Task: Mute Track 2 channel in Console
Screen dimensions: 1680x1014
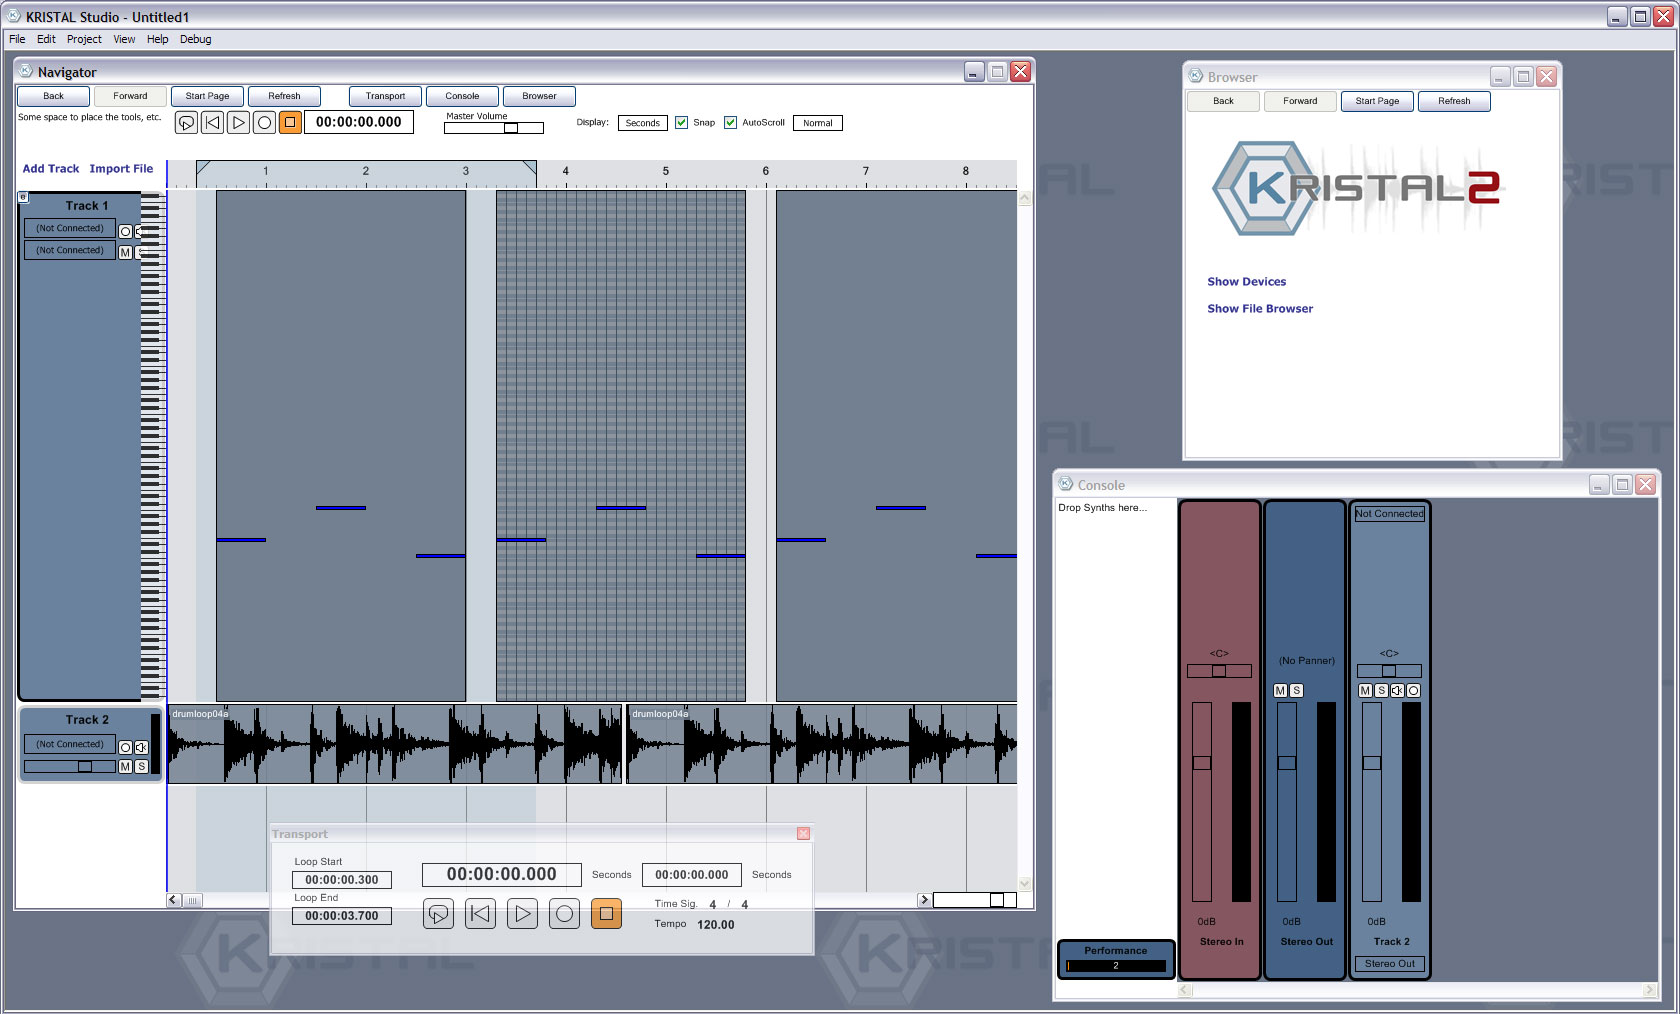Action: point(1365,691)
